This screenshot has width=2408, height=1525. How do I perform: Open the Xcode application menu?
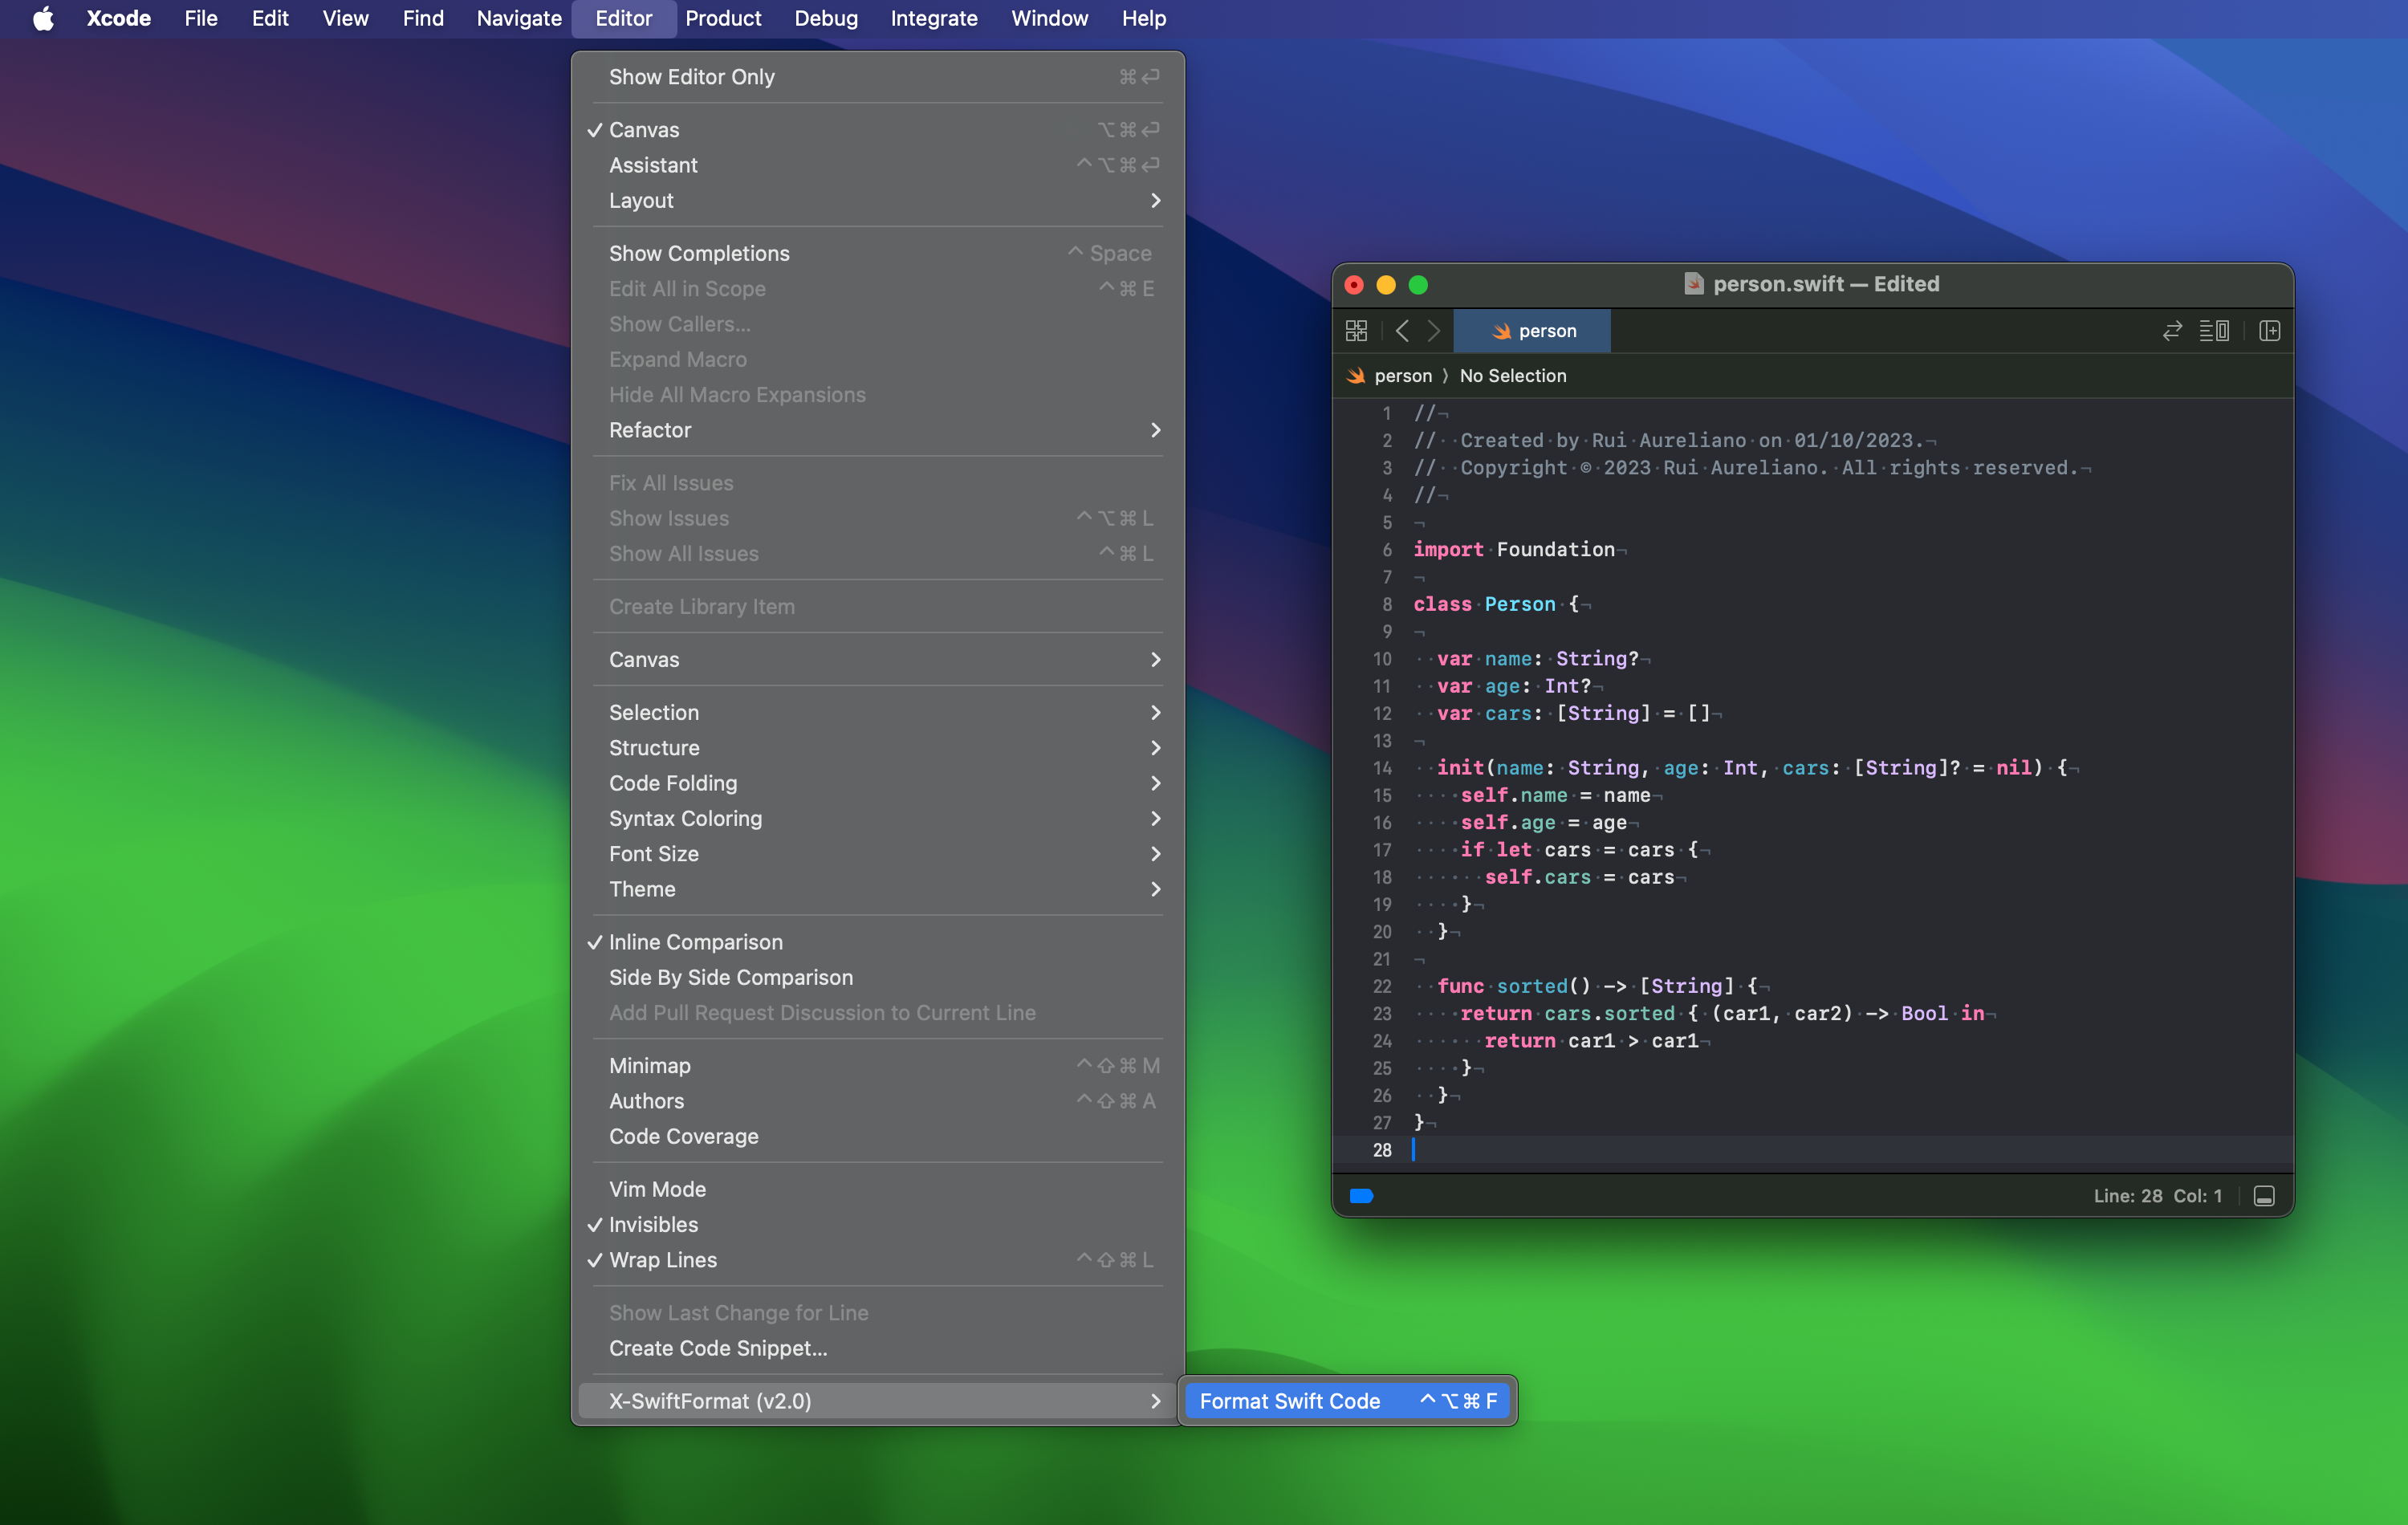[x=118, y=18]
